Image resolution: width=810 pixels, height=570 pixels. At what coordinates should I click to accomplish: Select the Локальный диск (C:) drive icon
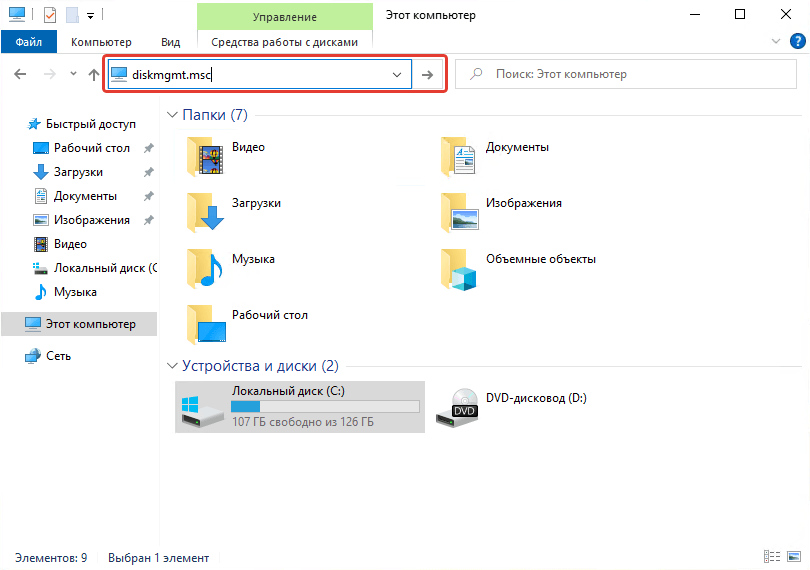(x=202, y=411)
